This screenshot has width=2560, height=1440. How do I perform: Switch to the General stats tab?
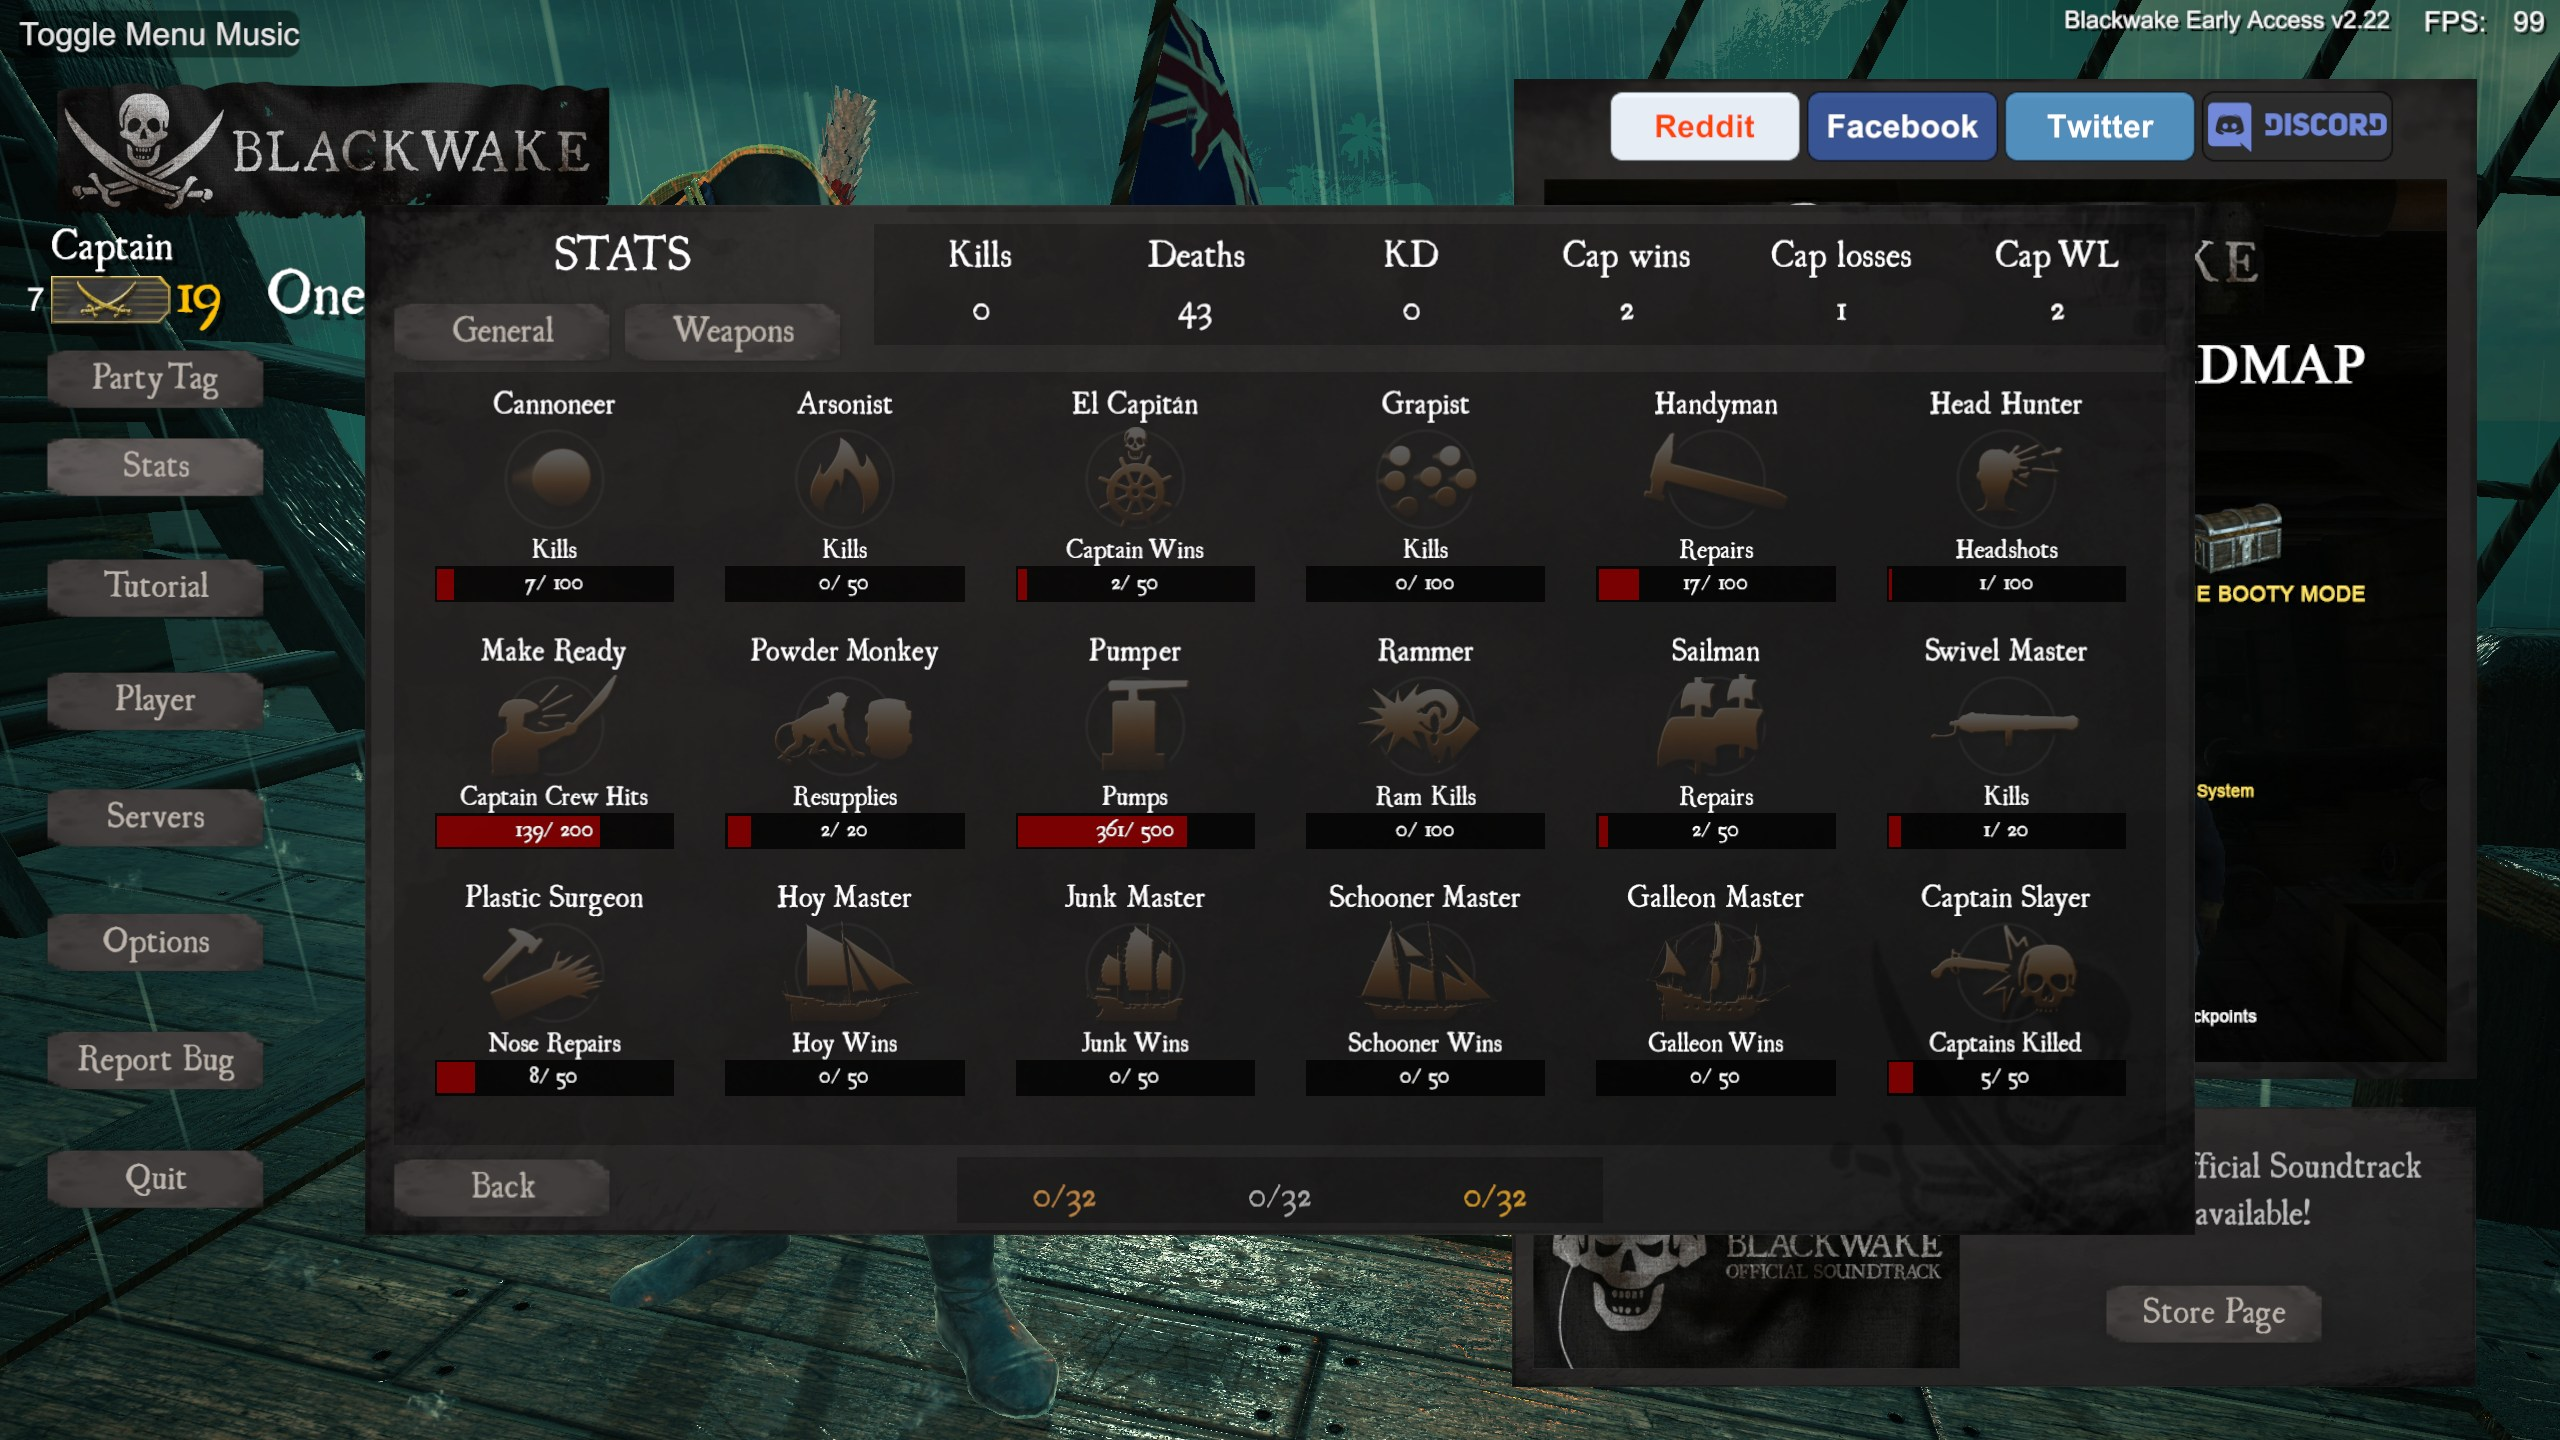pos(502,331)
